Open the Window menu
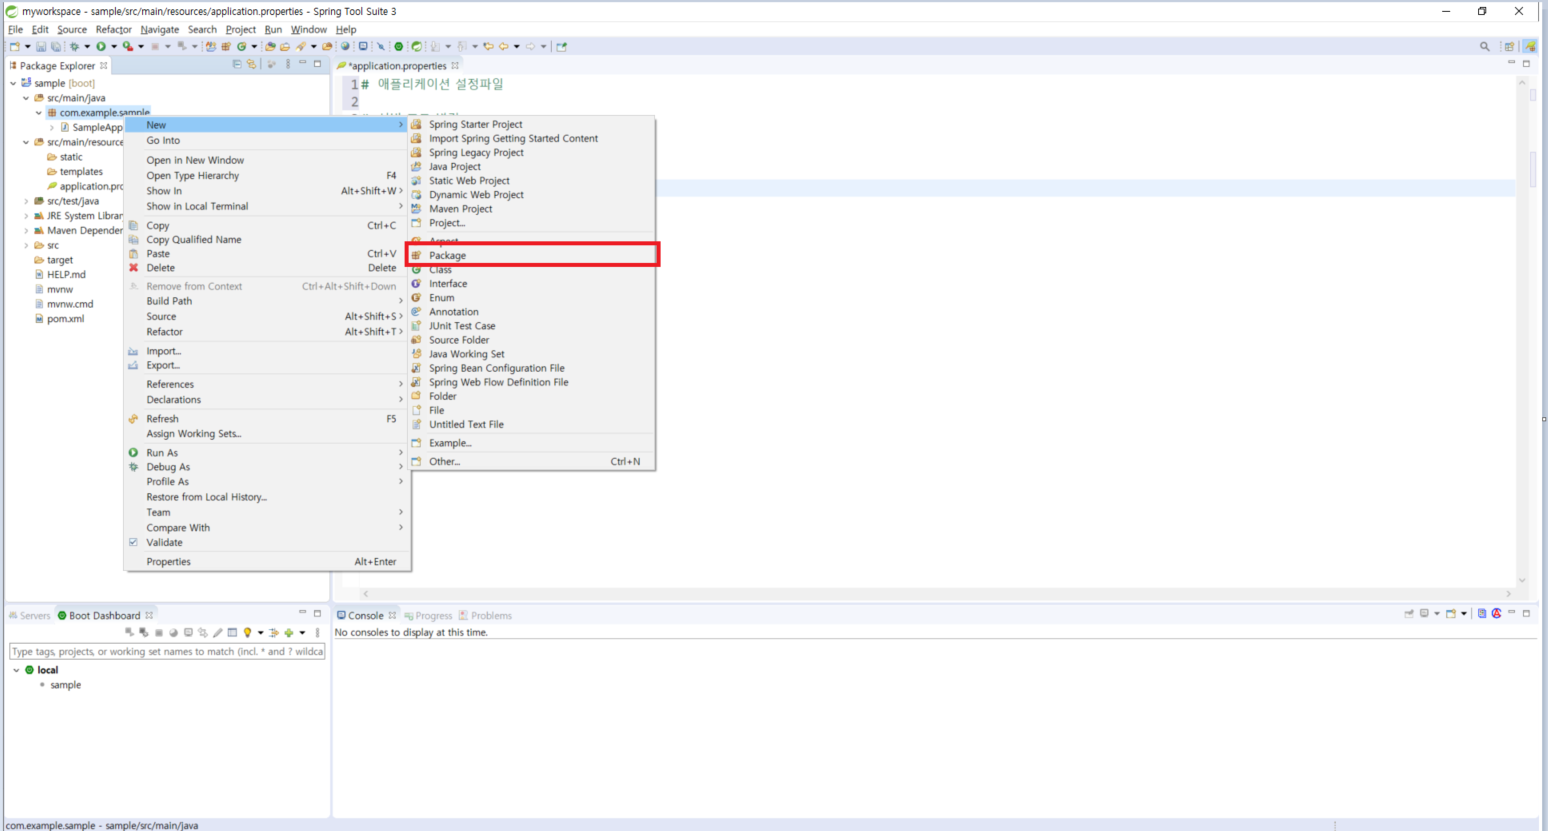This screenshot has width=1548, height=831. (309, 29)
